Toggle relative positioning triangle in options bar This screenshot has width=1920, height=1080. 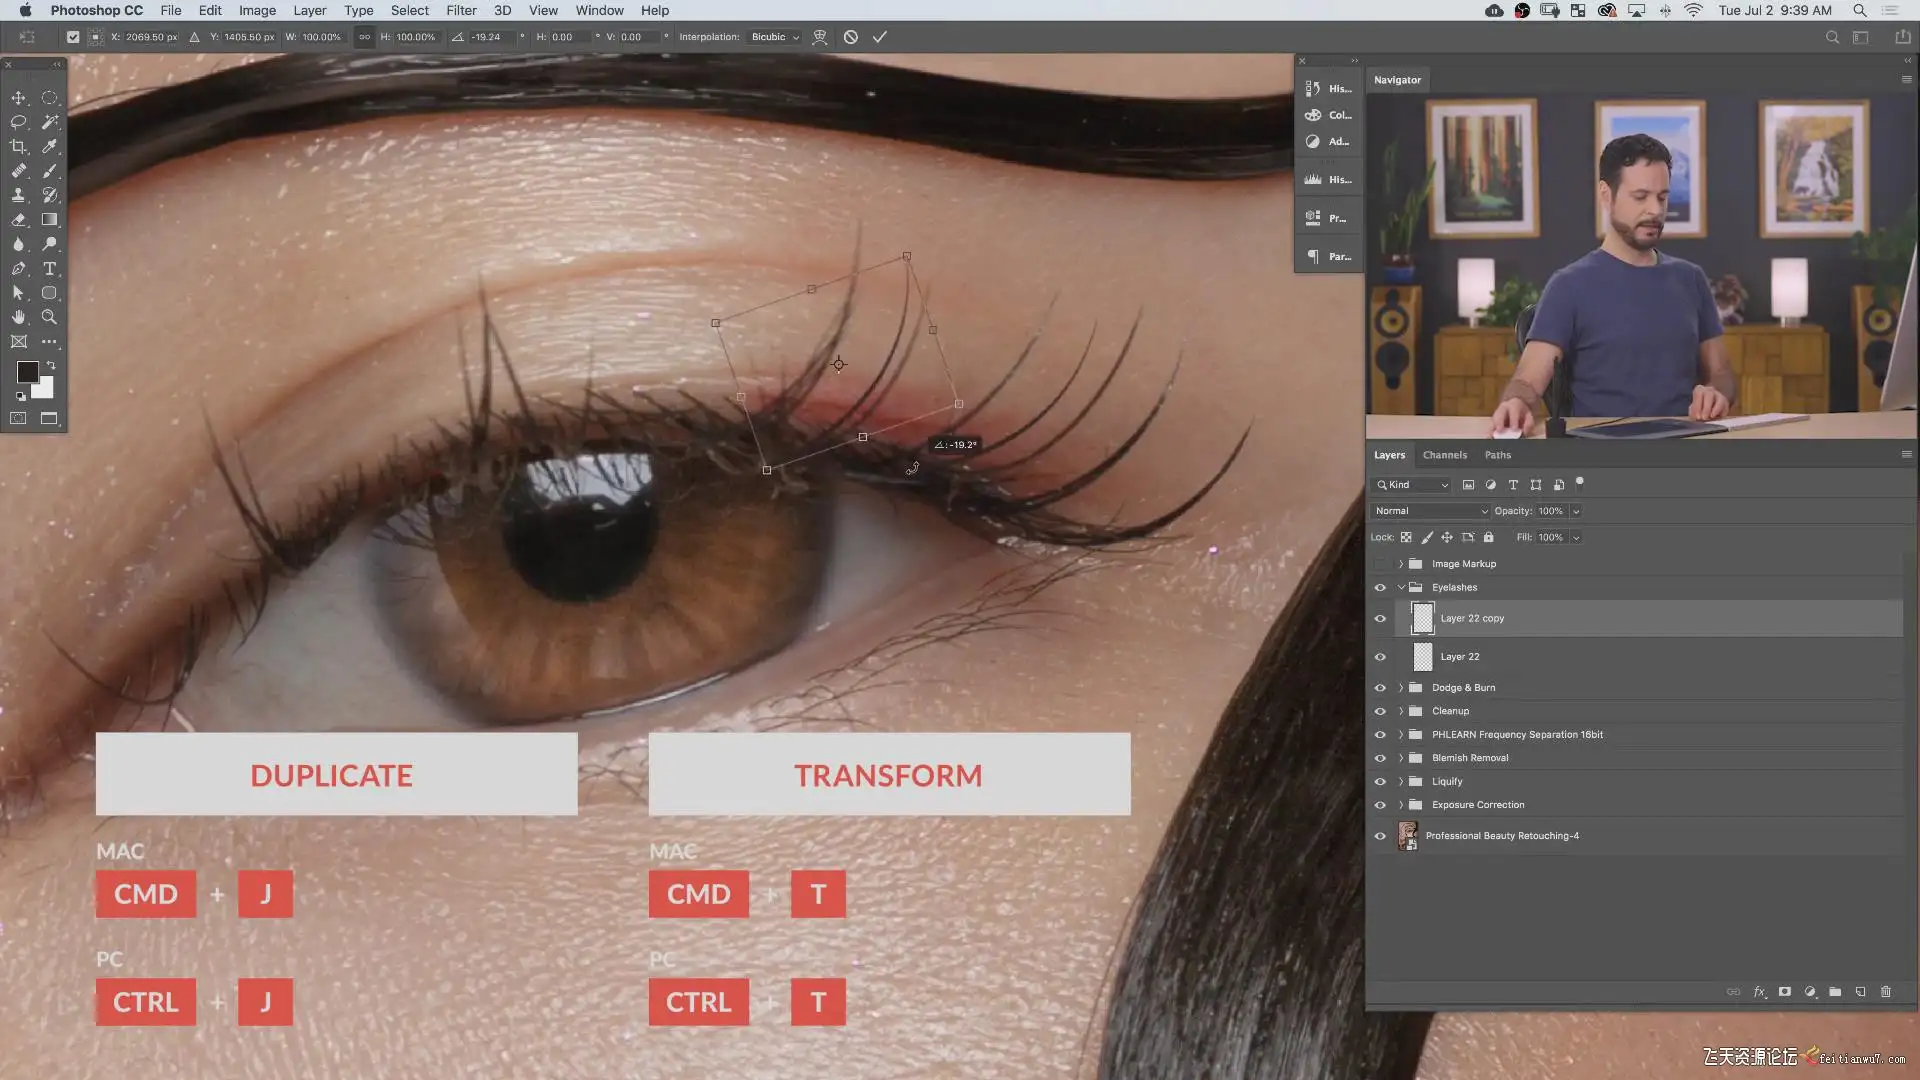click(x=194, y=37)
